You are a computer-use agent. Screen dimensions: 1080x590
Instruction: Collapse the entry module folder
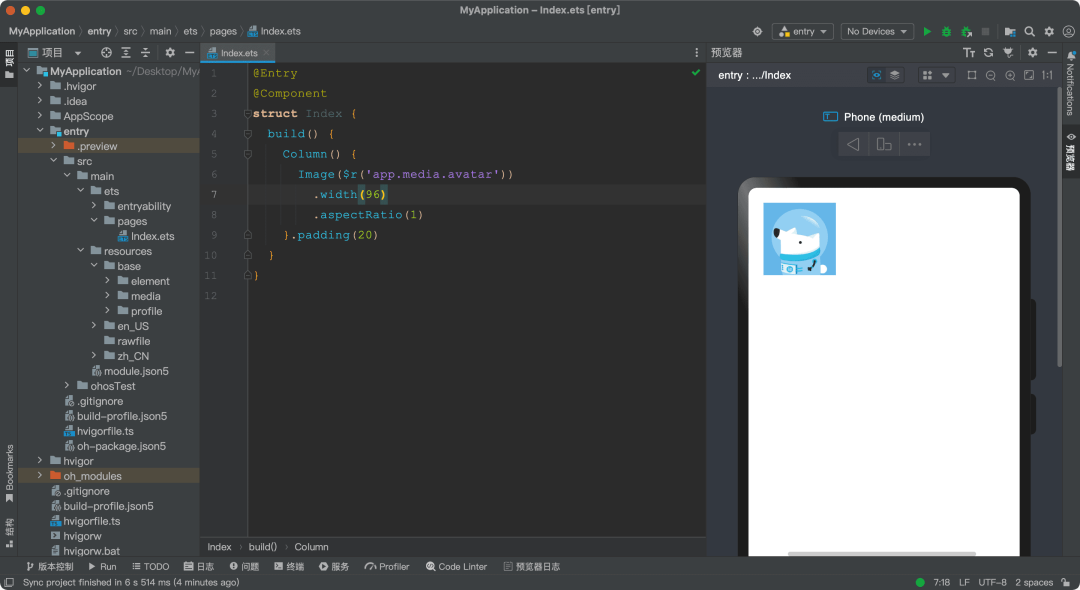coord(40,131)
